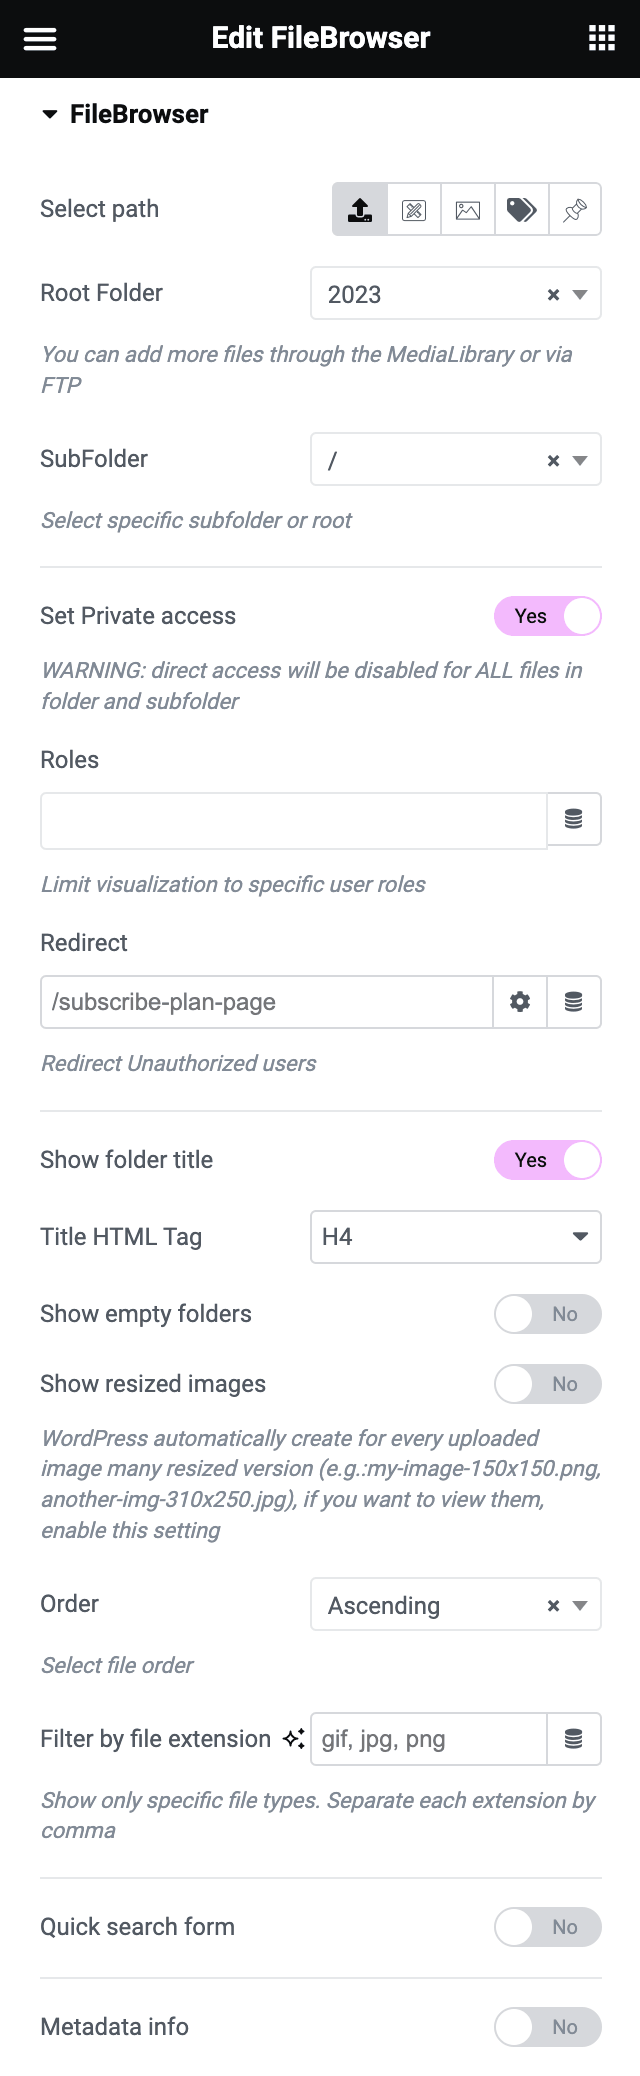Open the widgets grid panel top right
The image size is (640, 2076).
point(601,38)
